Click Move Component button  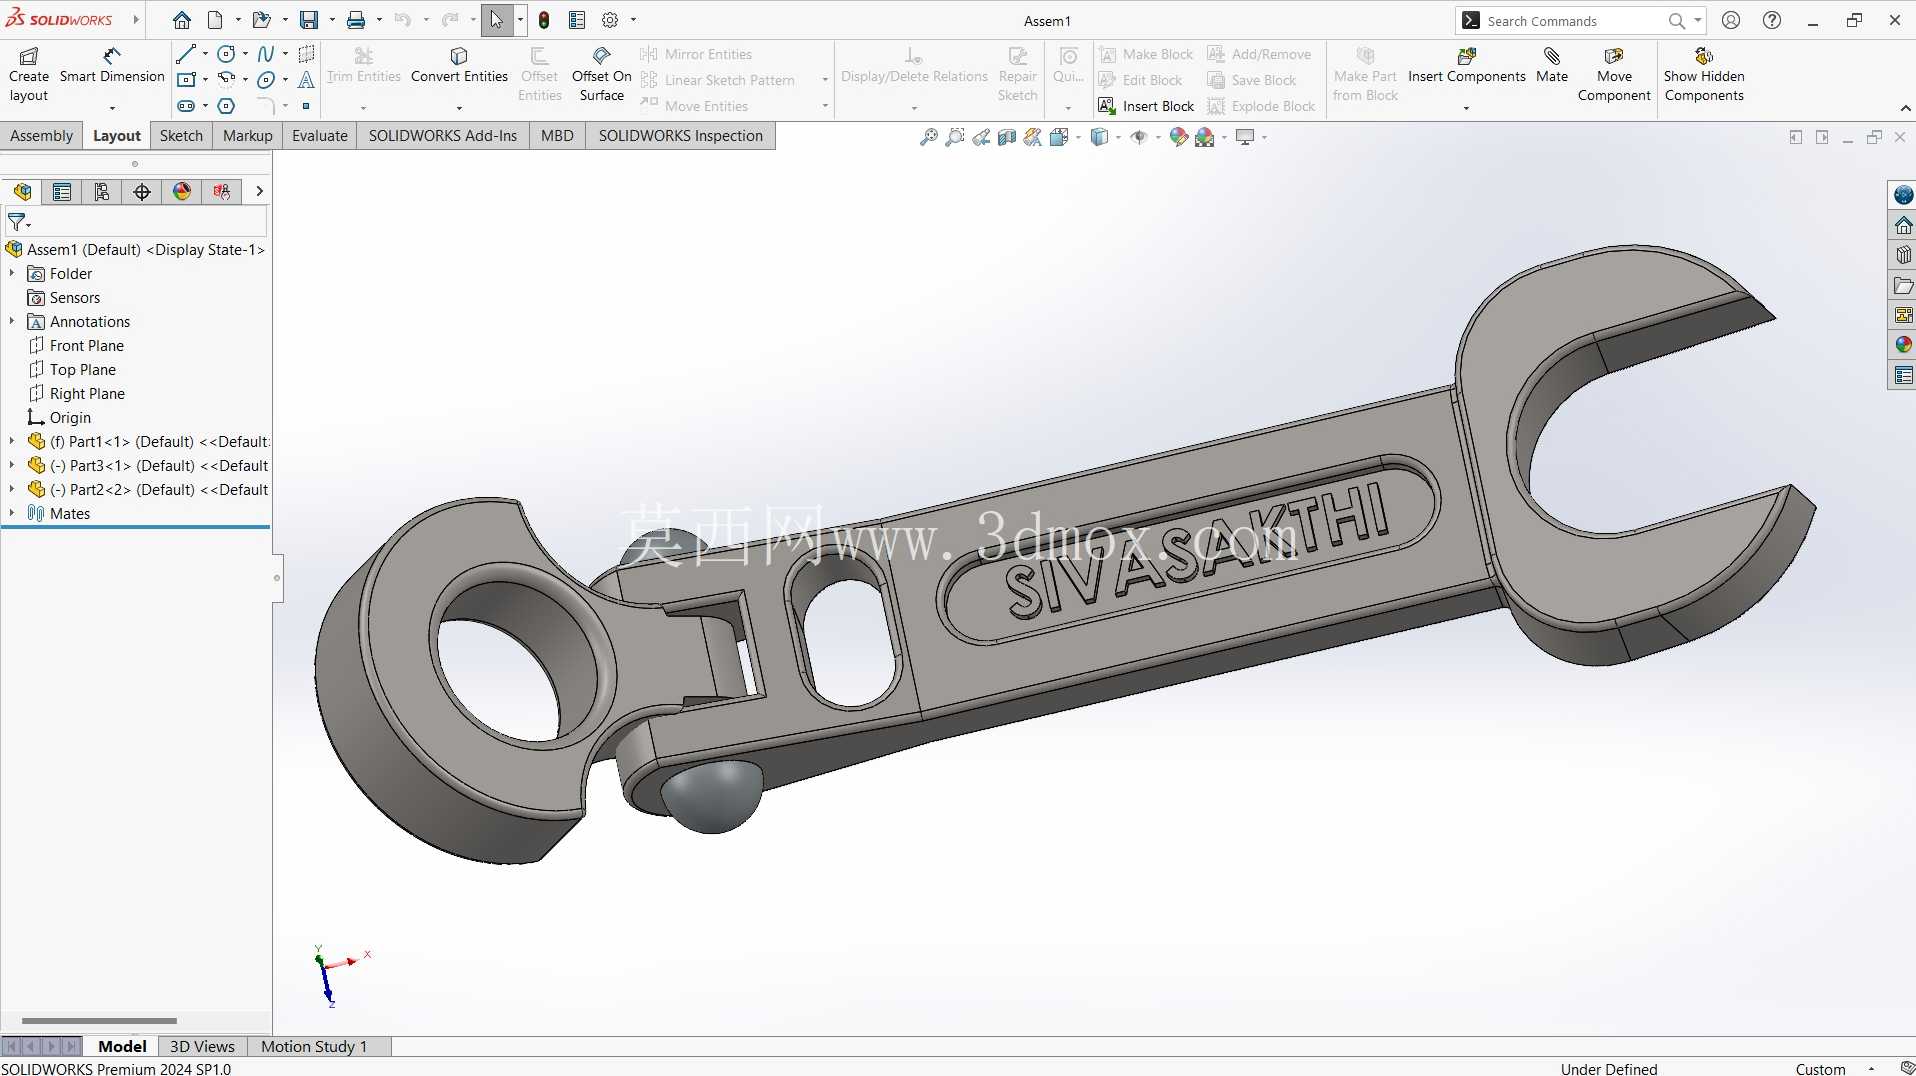click(x=1614, y=75)
